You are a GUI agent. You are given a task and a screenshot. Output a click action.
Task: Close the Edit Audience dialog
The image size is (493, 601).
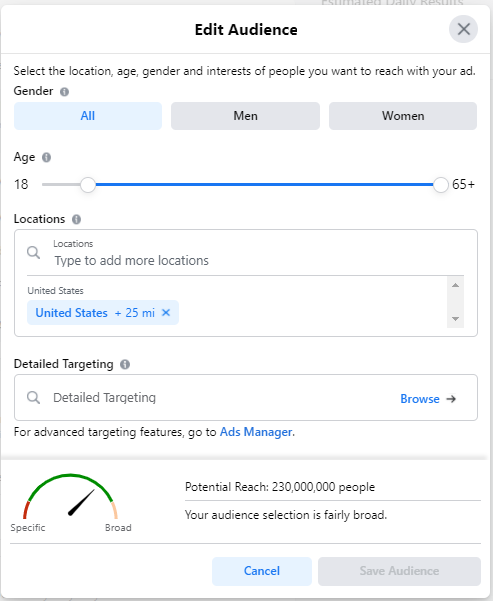463,29
